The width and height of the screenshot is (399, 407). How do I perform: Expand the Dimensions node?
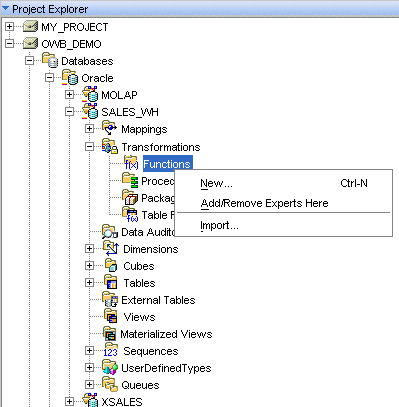[89, 248]
